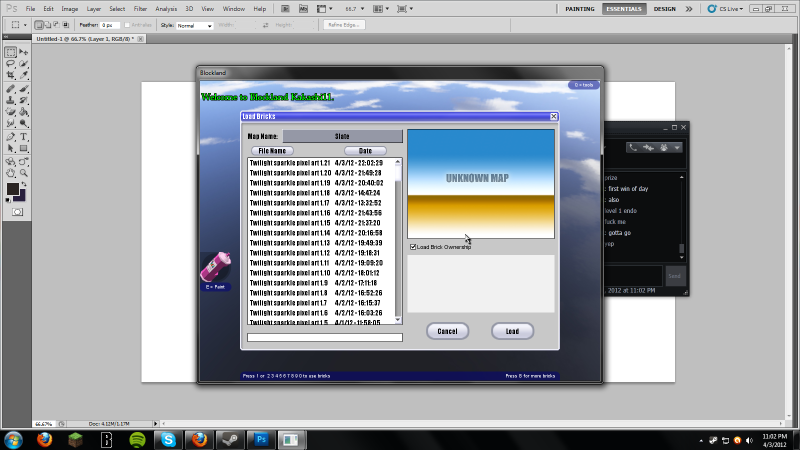
Task: Select the Type tool
Action: pyautogui.click(x=23, y=137)
